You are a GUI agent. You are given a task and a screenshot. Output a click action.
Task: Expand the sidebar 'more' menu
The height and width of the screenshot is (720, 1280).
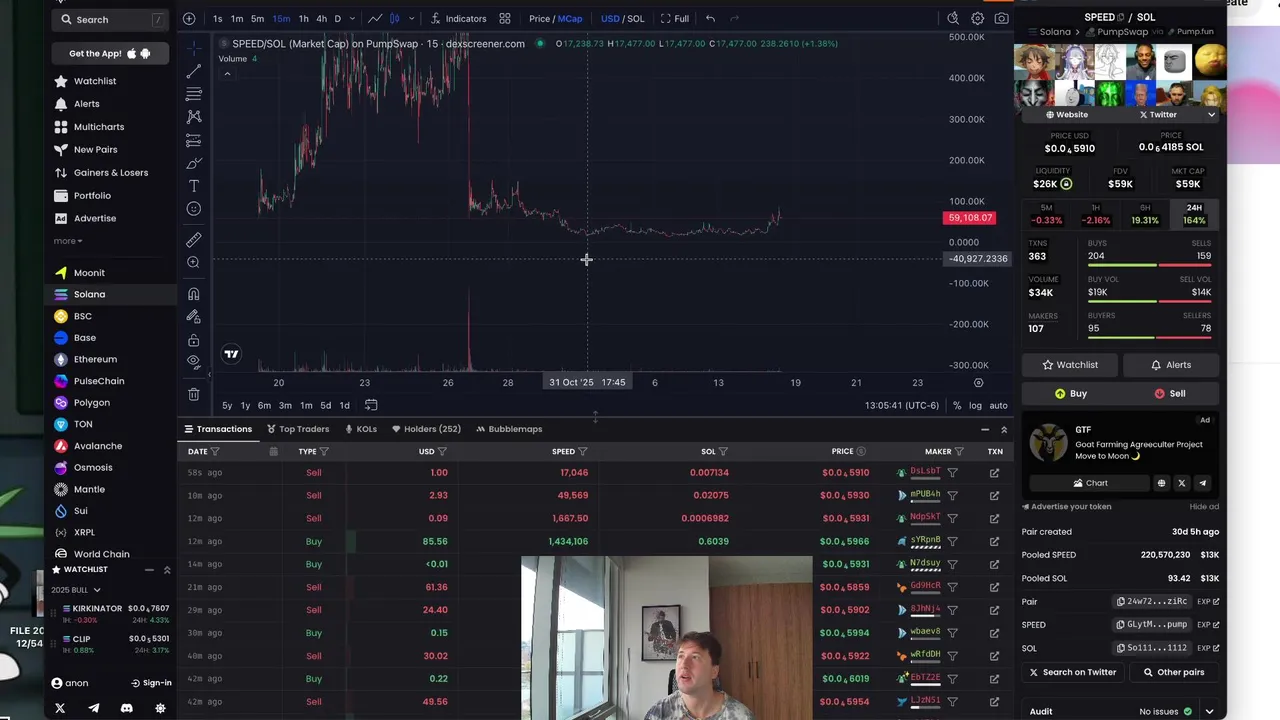68,241
